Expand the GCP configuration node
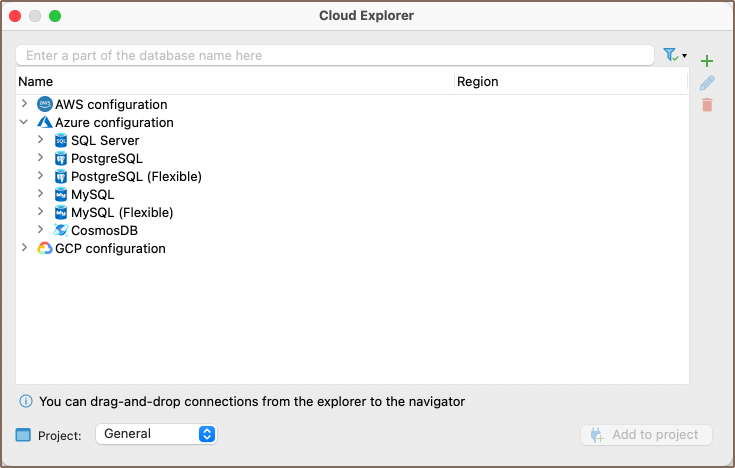This screenshot has width=735, height=468. click(x=24, y=249)
